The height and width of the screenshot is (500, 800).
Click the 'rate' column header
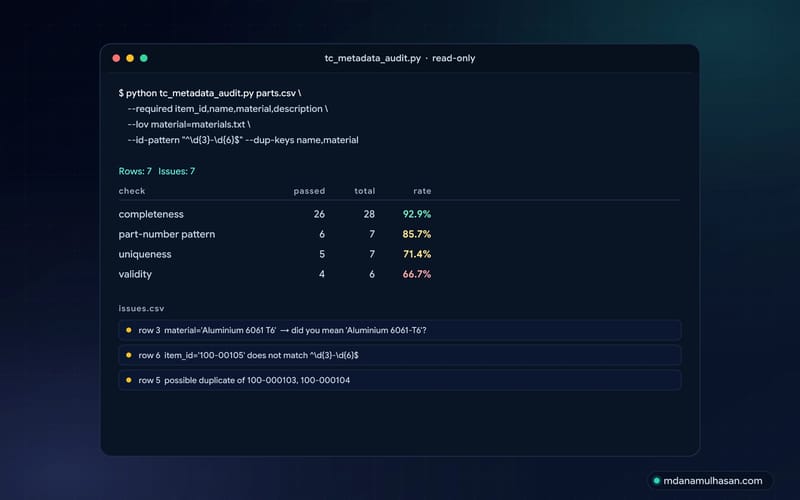(x=422, y=191)
